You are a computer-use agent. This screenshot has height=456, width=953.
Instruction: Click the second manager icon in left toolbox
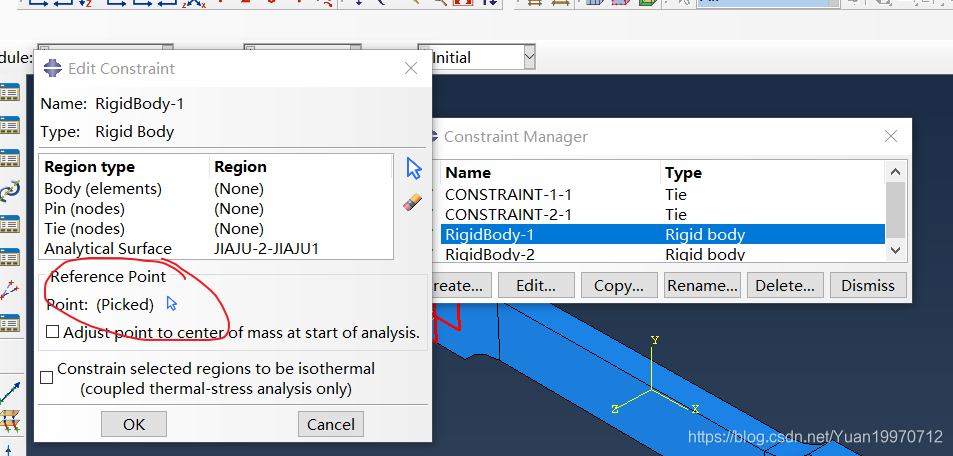(10, 125)
